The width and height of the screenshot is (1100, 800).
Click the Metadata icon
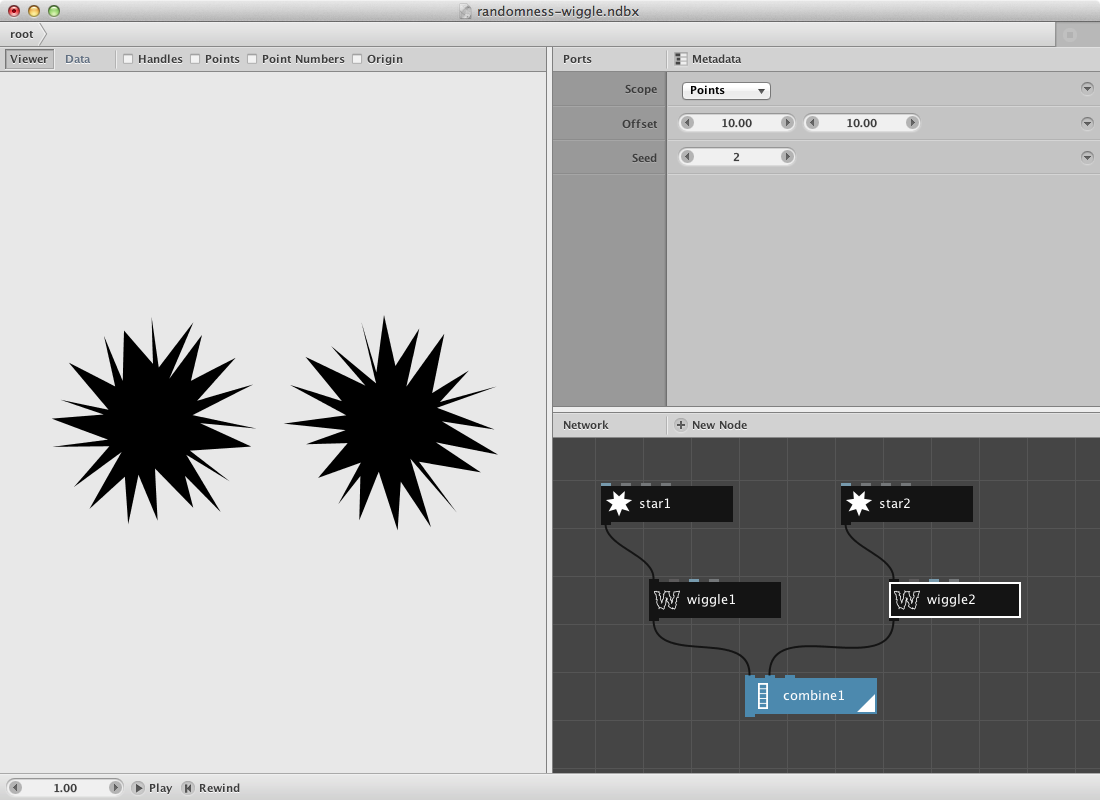[x=680, y=59]
